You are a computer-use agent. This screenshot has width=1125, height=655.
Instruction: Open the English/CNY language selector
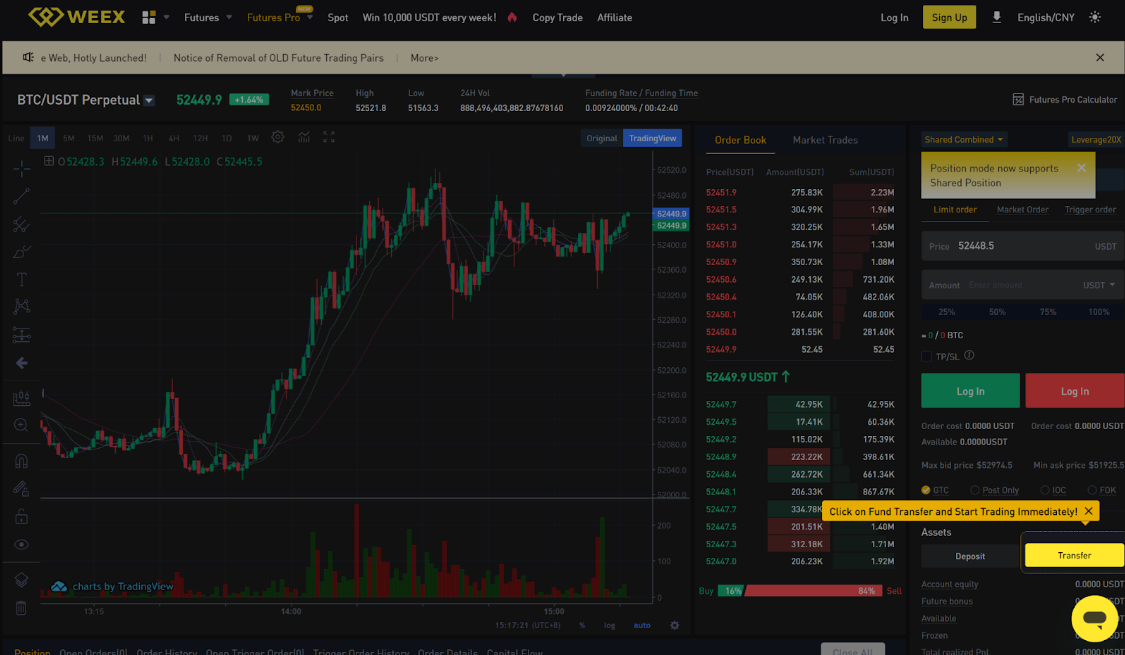1045,17
